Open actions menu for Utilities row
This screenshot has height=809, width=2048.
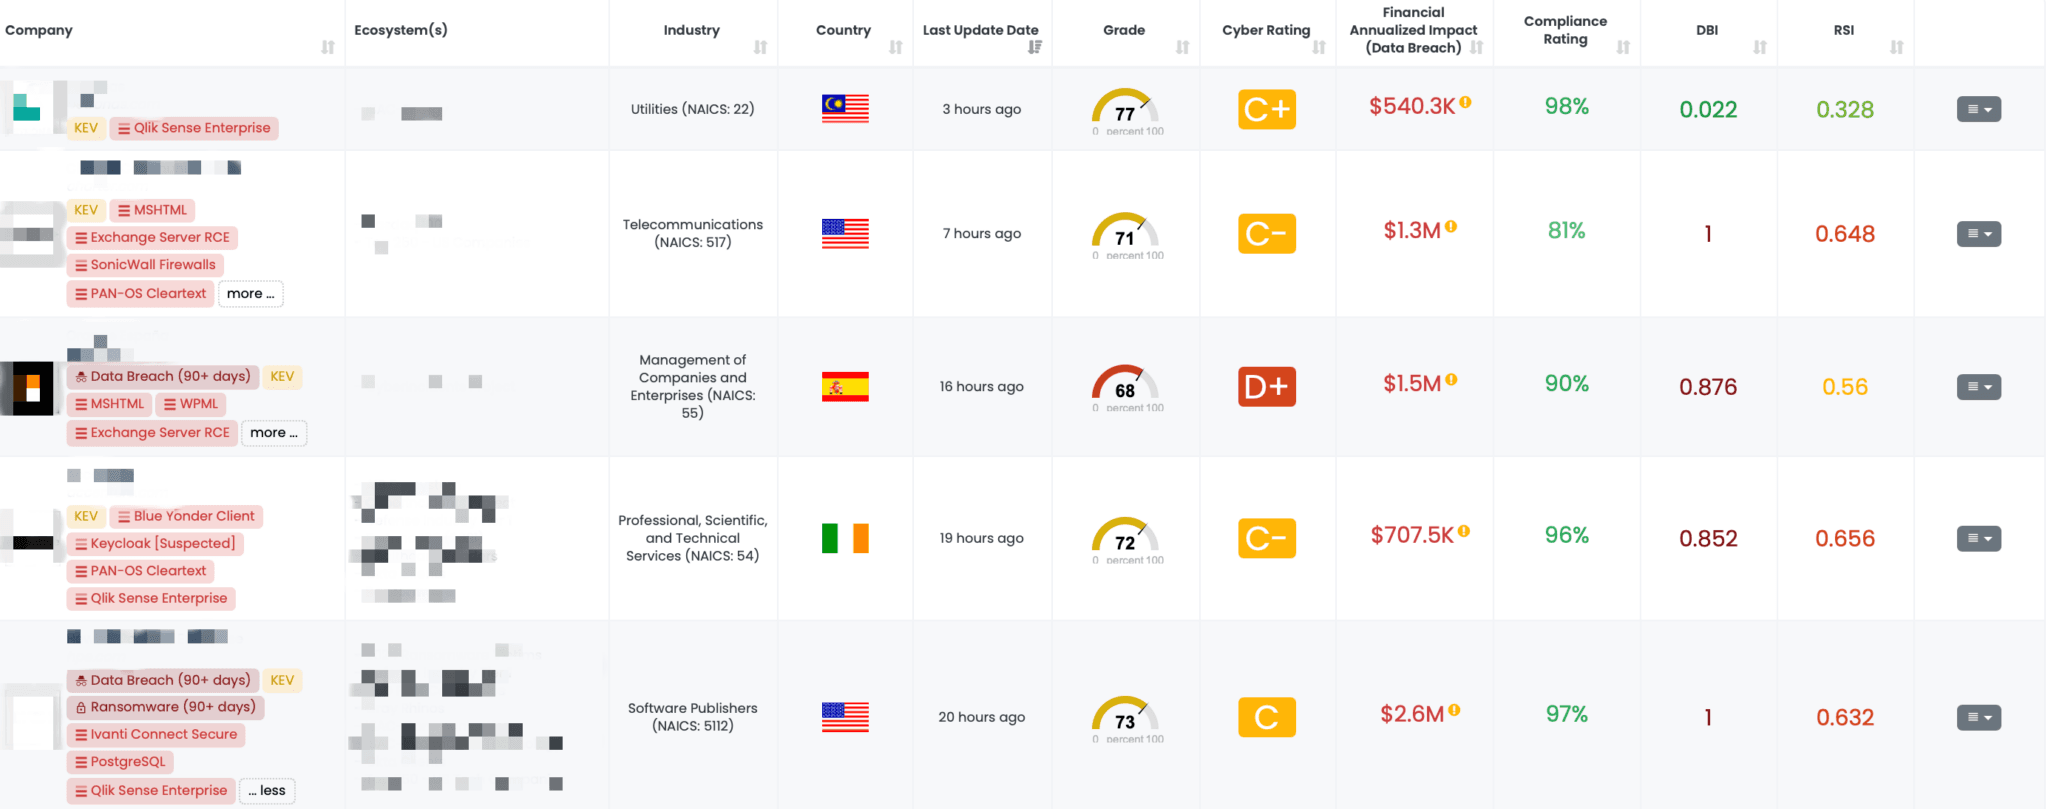[1979, 109]
